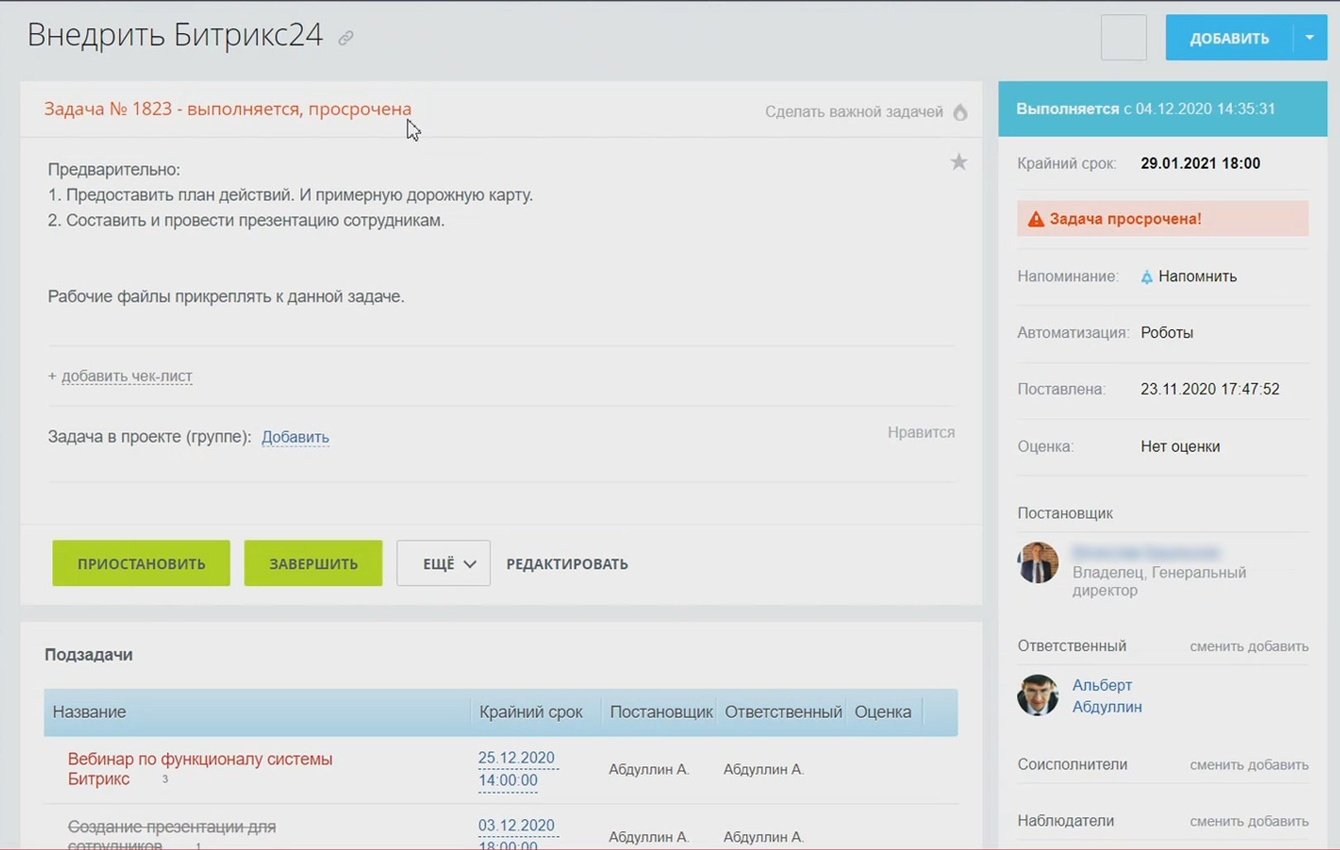Click "добавить" in the Наблюдатели section
The image size is (1340, 850).
(x=1278, y=821)
